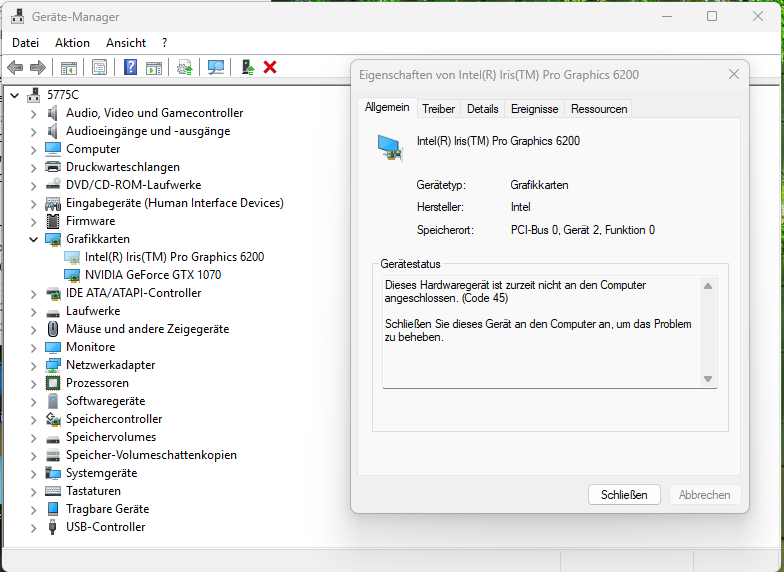
Task: Switch to the Details tab
Action: (482, 108)
